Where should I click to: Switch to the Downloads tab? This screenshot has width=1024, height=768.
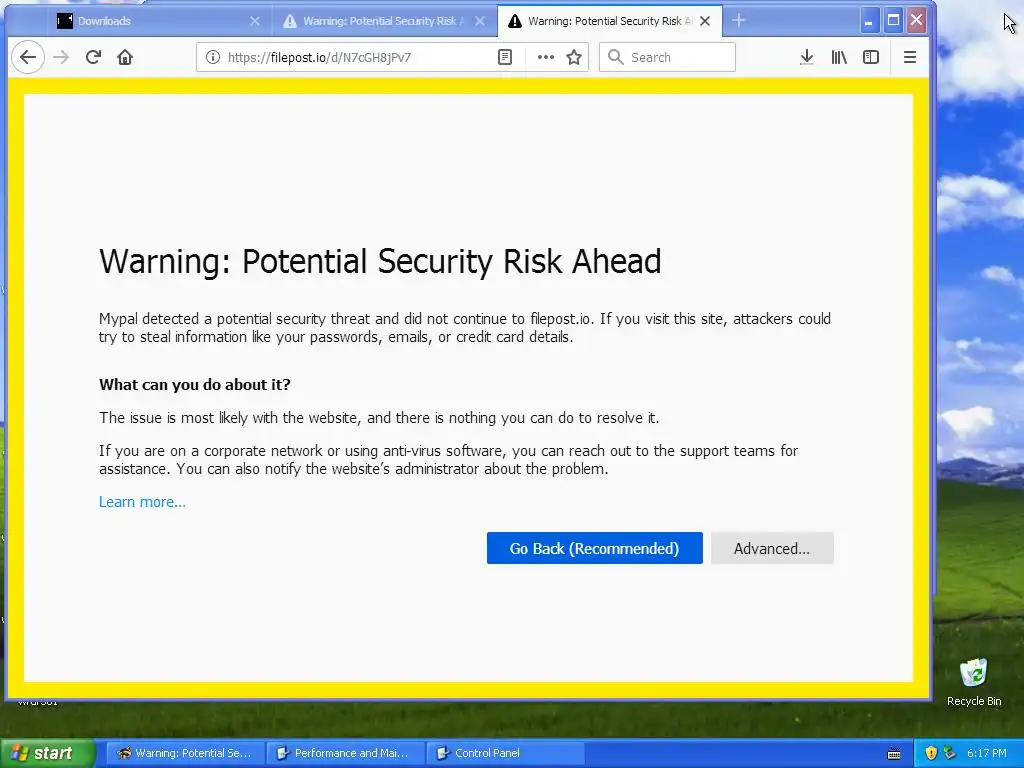pyautogui.click(x=157, y=21)
